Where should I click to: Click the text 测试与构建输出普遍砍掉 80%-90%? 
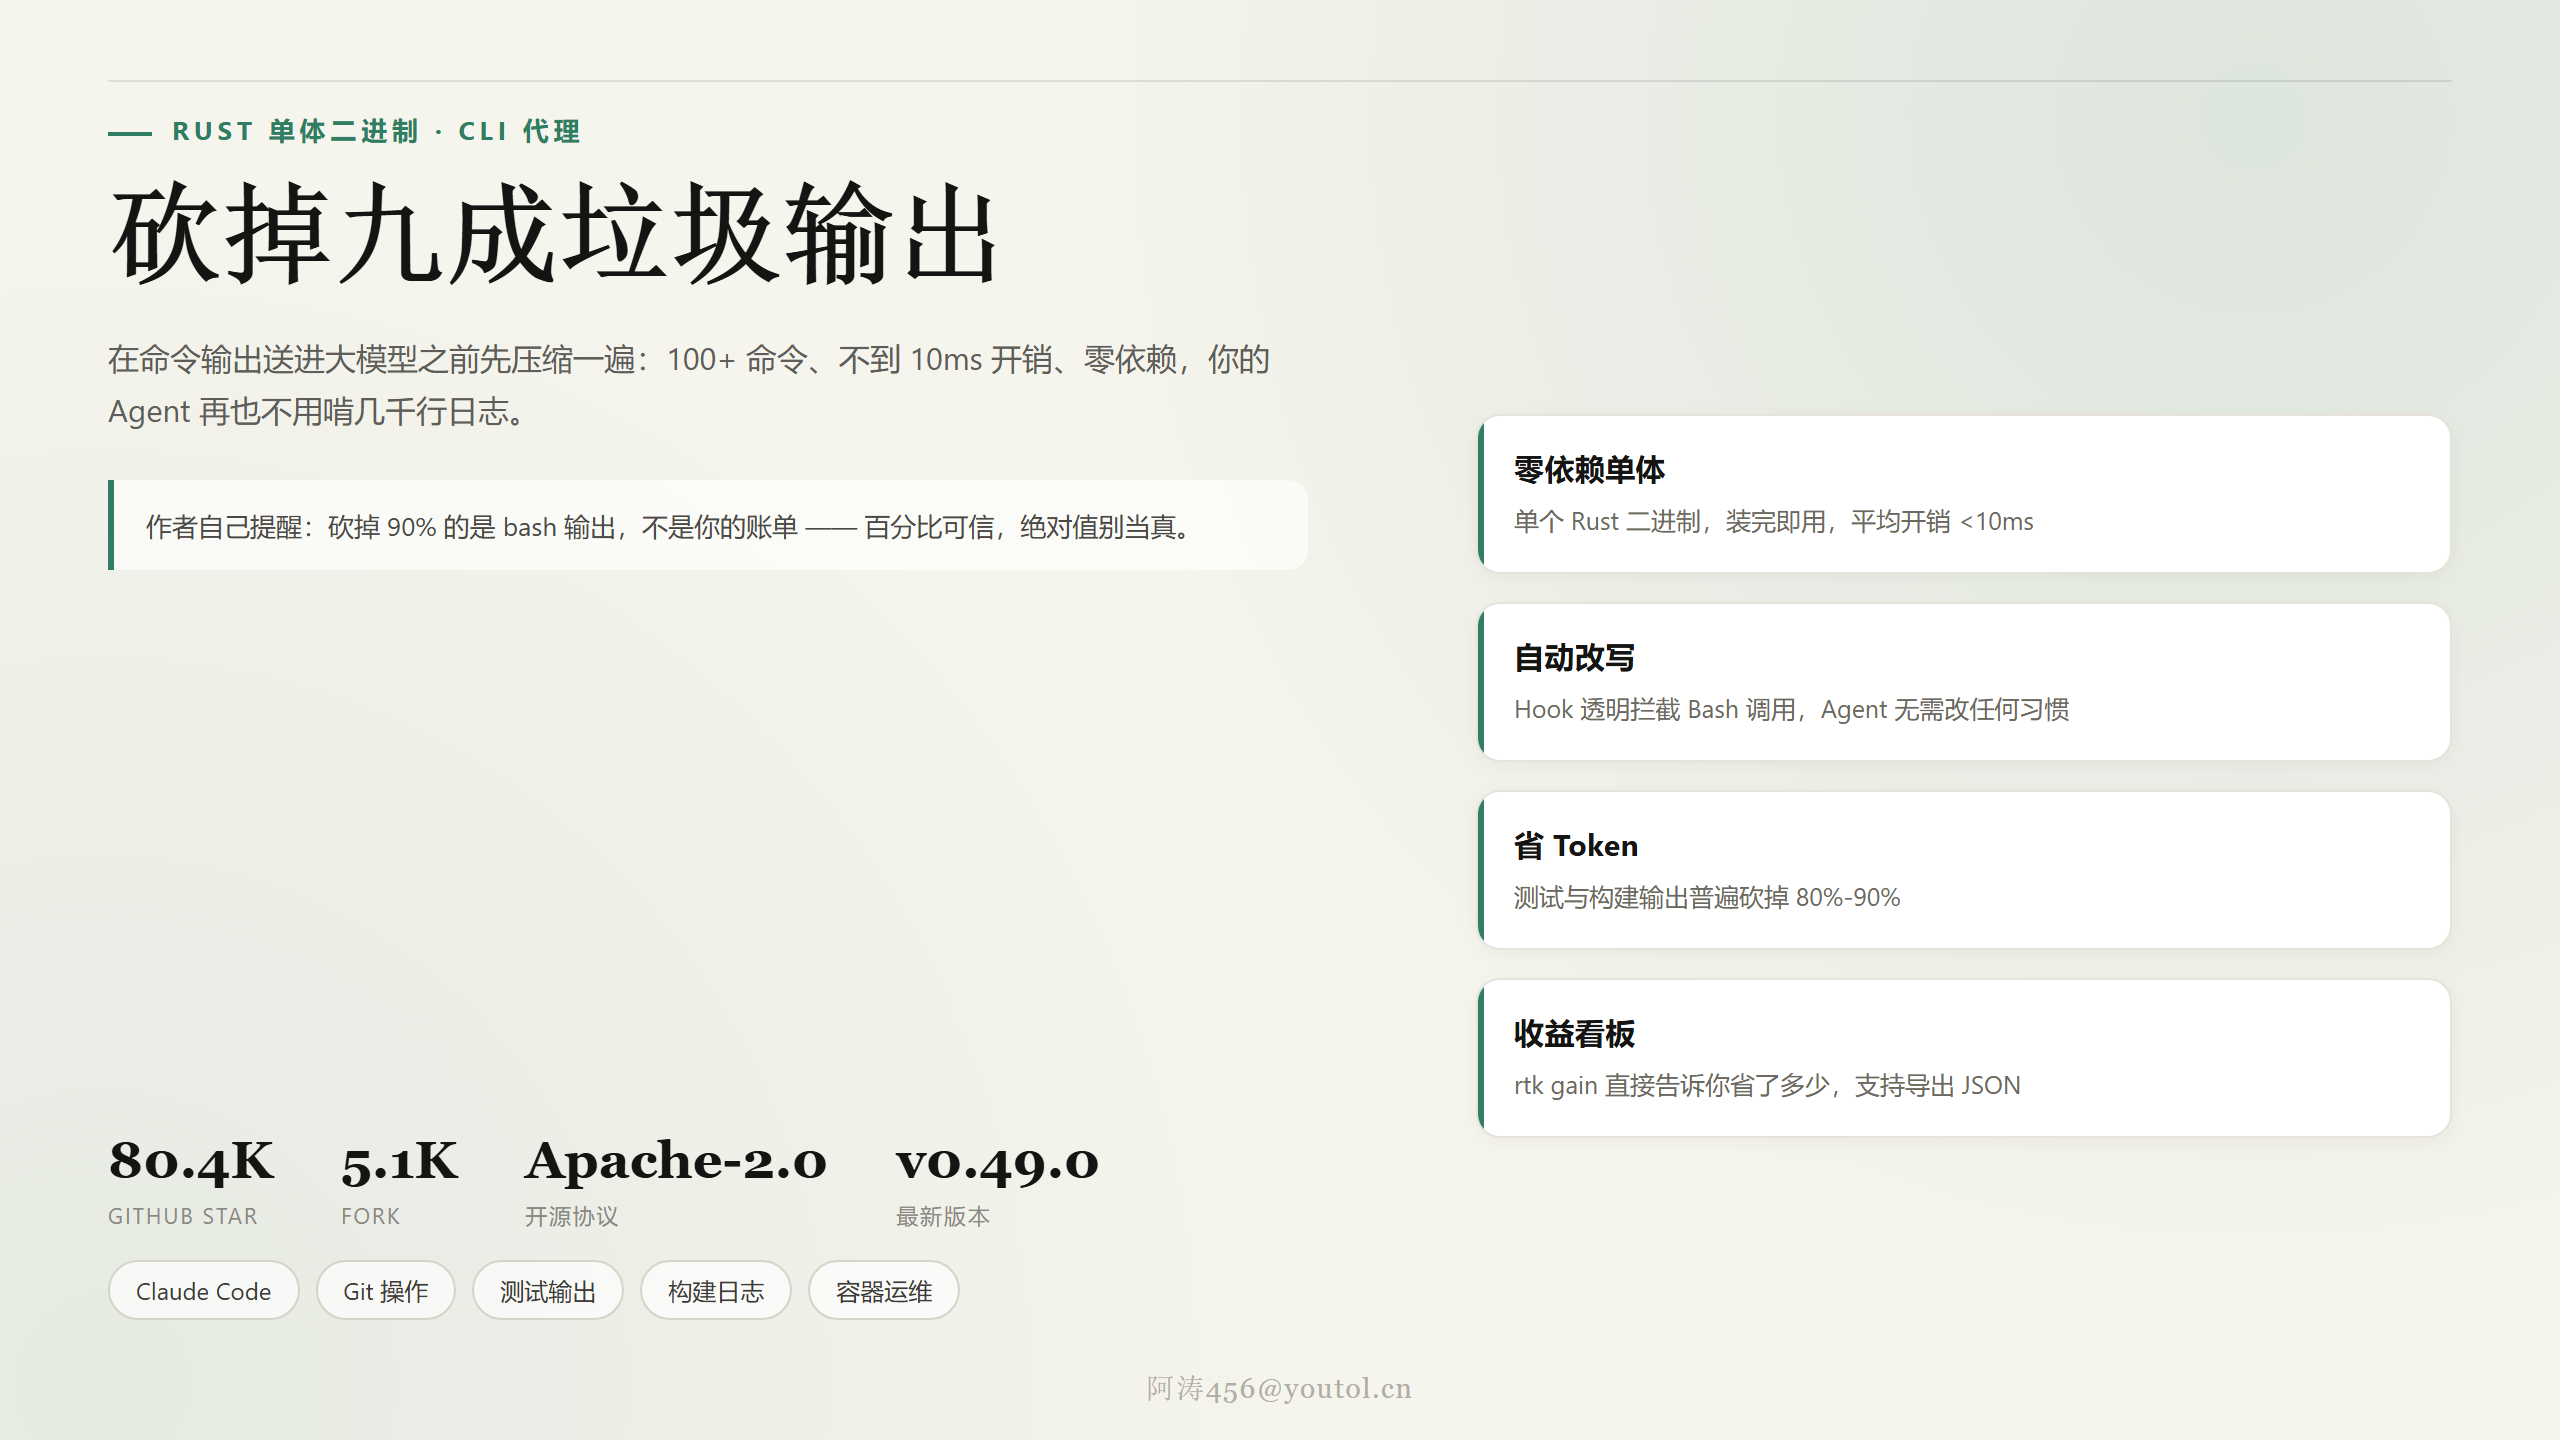[x=1707, y=897]
